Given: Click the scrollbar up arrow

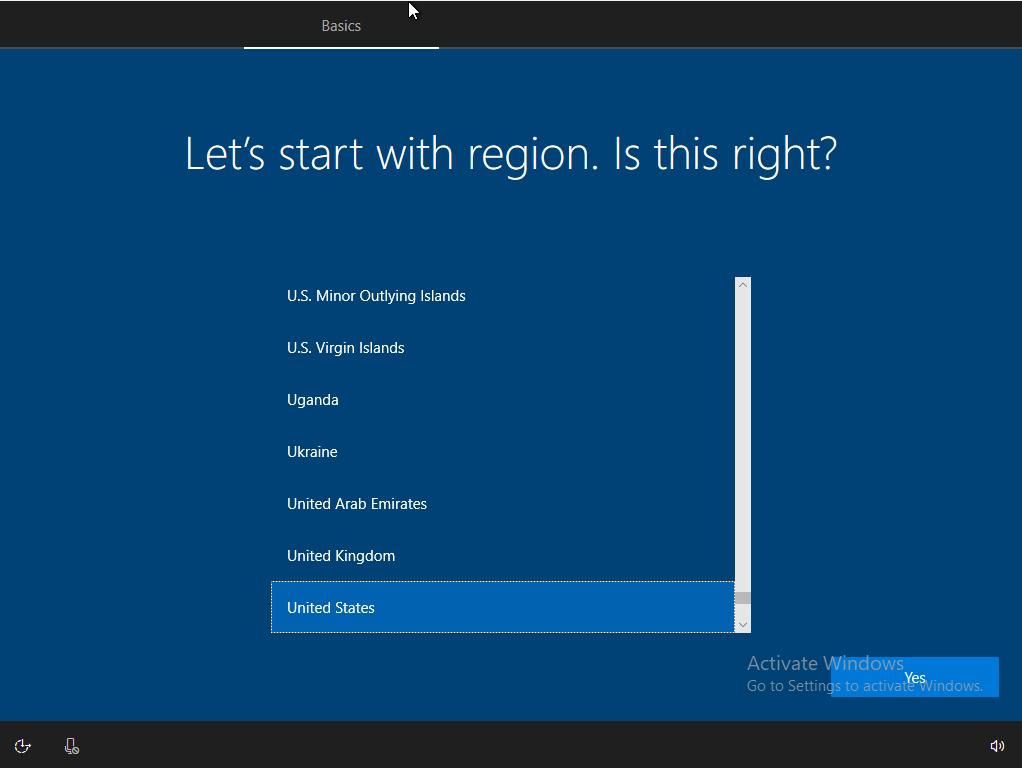Looking at the screenshot, I should click(742, 285).
